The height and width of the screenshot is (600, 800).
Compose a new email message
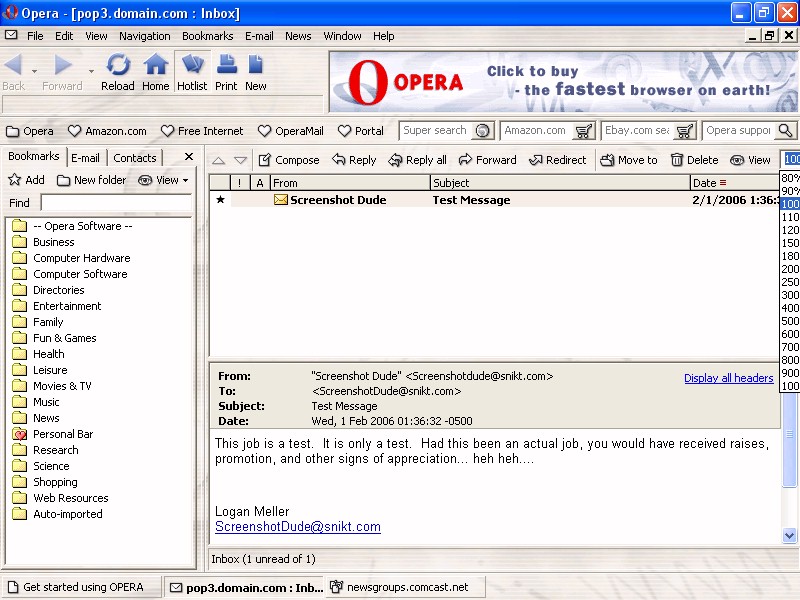click(289, 160)
